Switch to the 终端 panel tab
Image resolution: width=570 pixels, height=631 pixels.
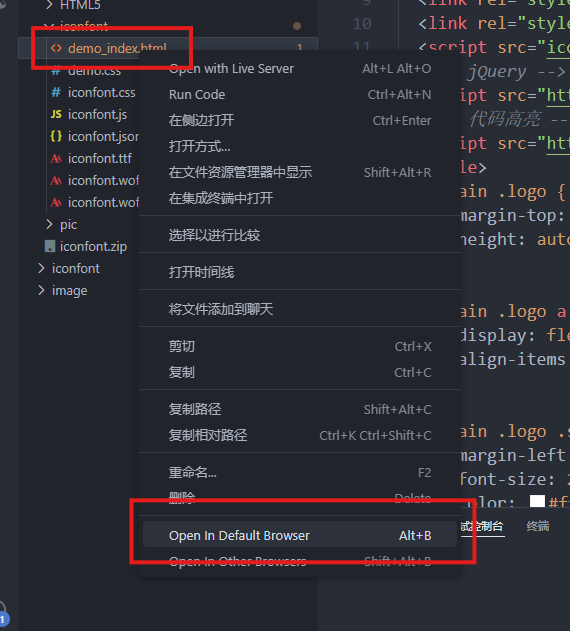538,526
